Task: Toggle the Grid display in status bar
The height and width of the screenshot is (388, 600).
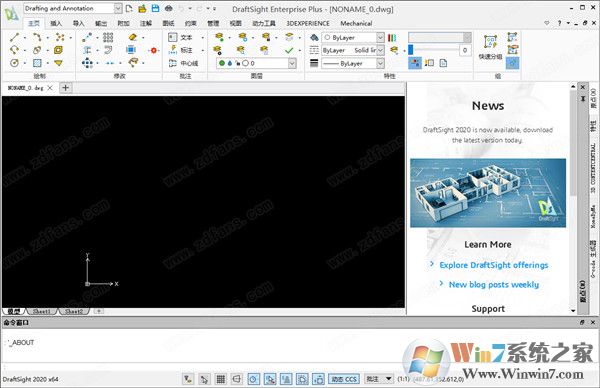Action: (221, 379)
